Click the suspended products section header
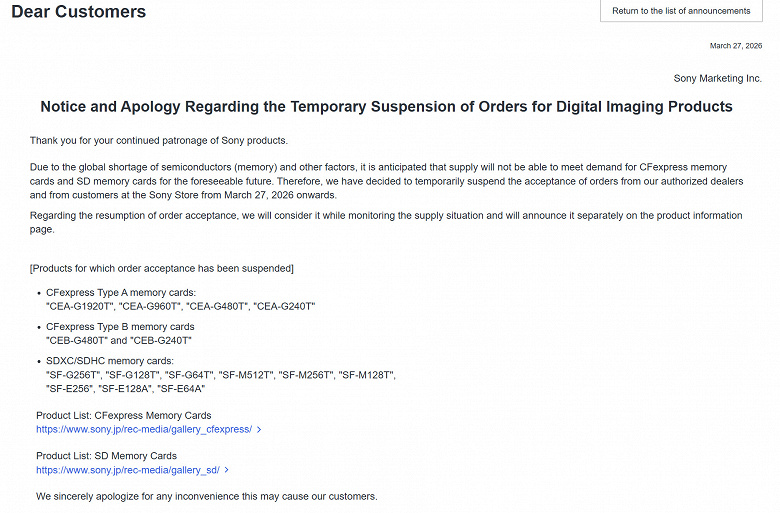780x513 pixels. 162,268
